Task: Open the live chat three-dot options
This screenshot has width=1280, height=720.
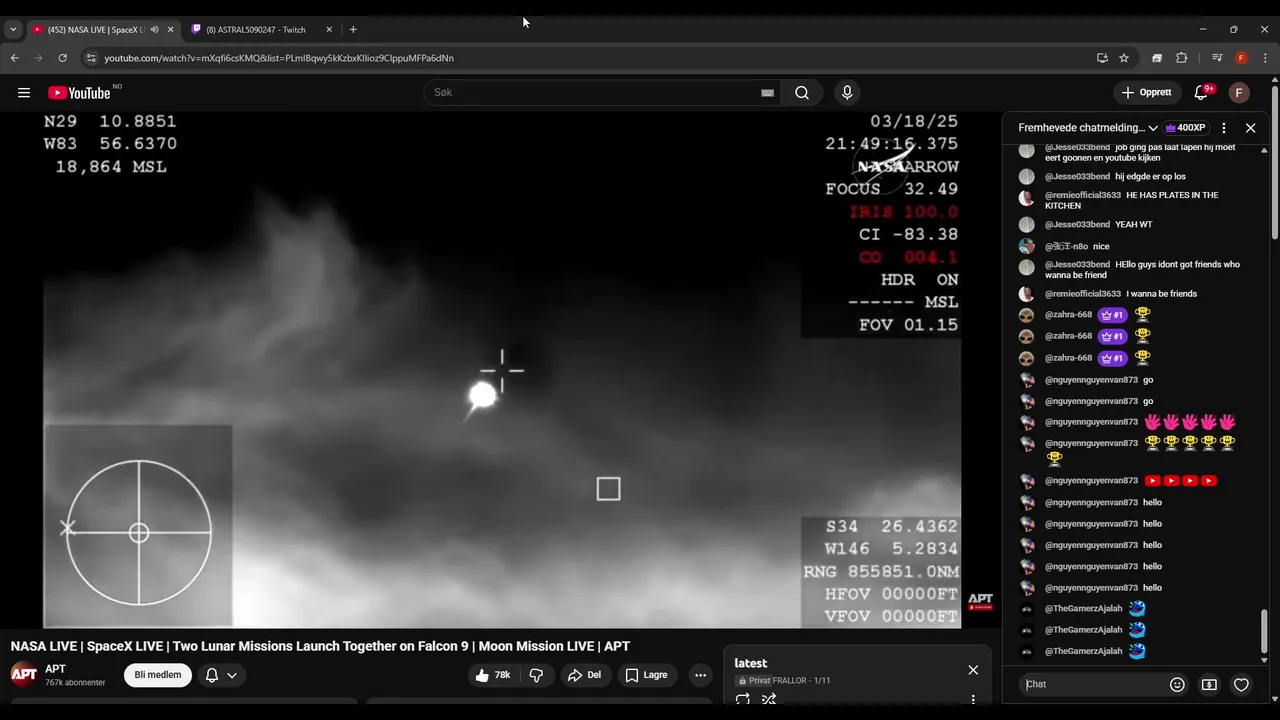Action: click(1224, 128)
